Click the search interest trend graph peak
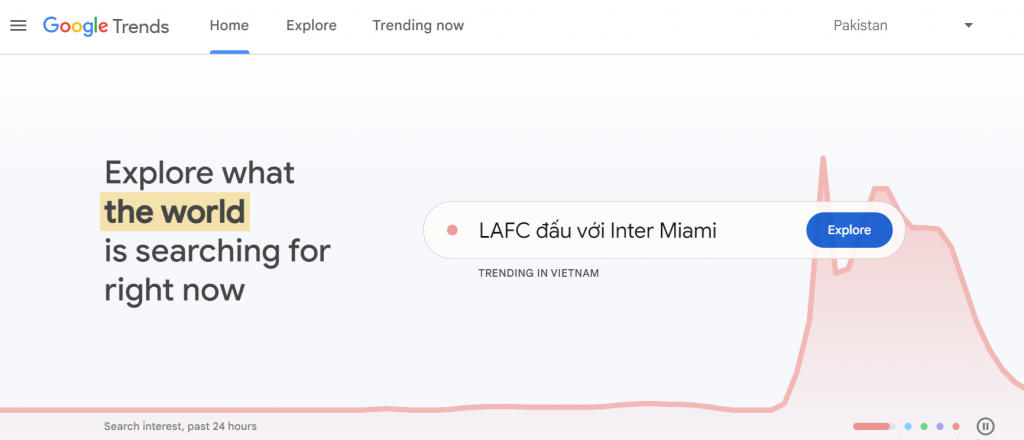This screenshot has width=1024, height=440. click(x=823, y=160)
